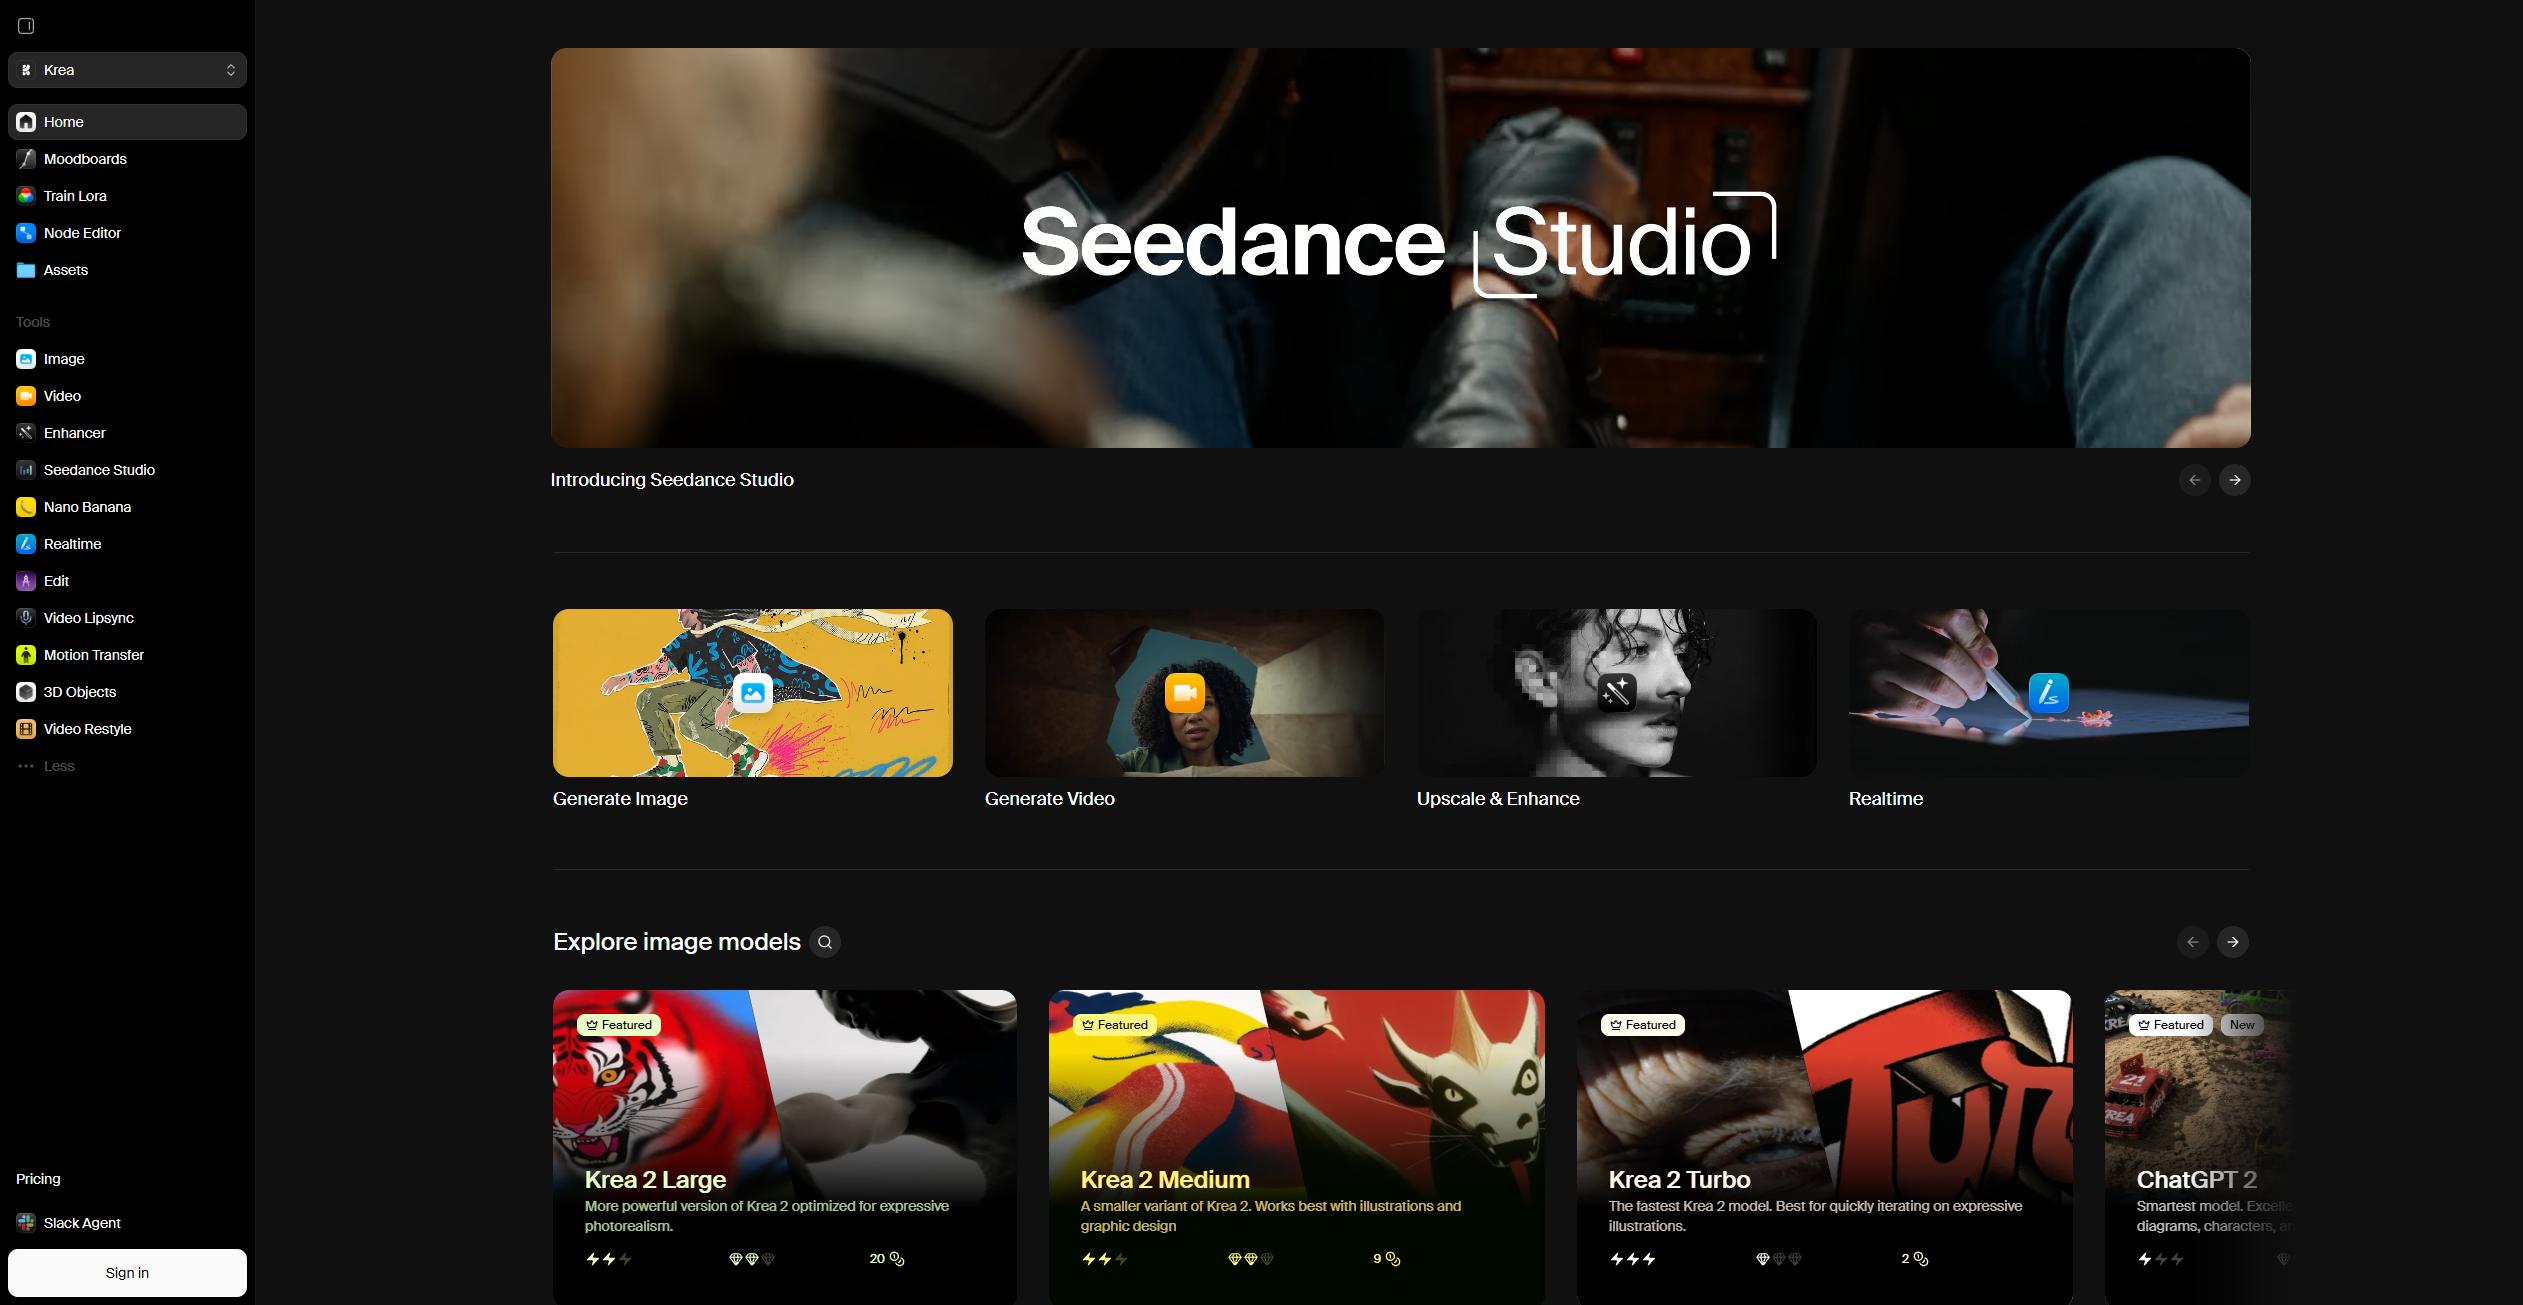This screenshot has height=1305, width=2523.
Task: Select the Motion Transfer icon
Action: tap(26, 655)
